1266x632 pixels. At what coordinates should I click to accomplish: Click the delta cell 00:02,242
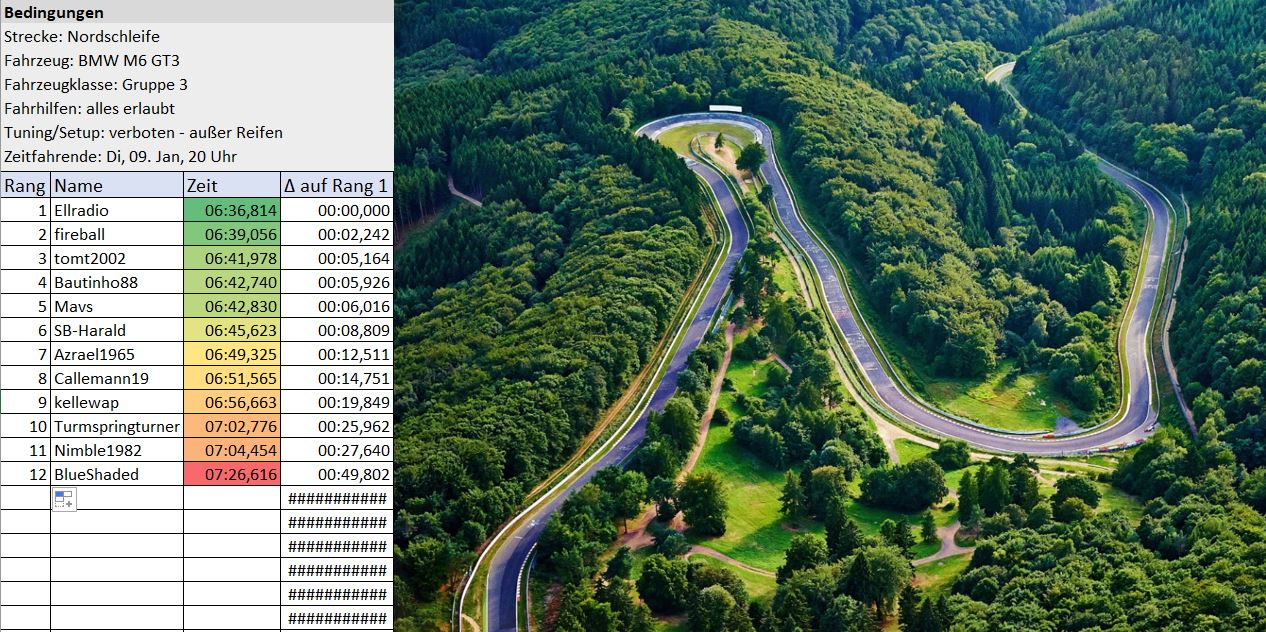337,234
